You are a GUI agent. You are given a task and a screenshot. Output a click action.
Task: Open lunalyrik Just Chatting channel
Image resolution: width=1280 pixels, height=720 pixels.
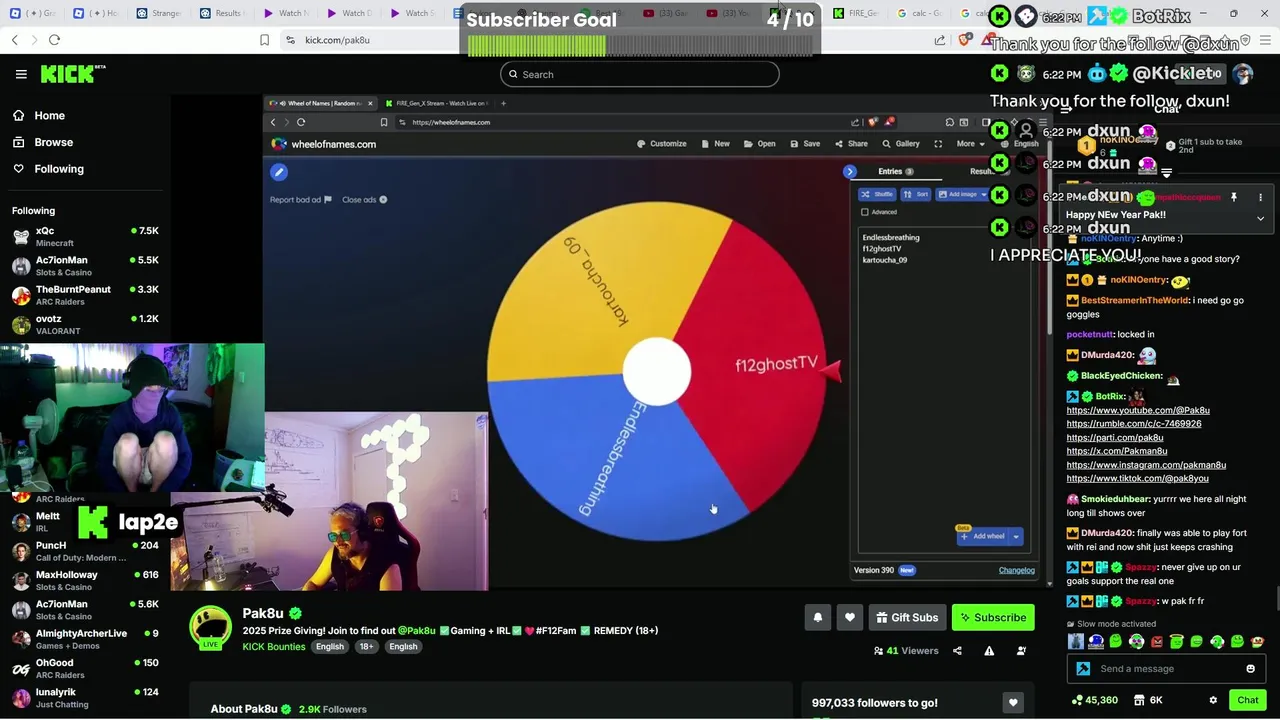[x=86, y=697]
